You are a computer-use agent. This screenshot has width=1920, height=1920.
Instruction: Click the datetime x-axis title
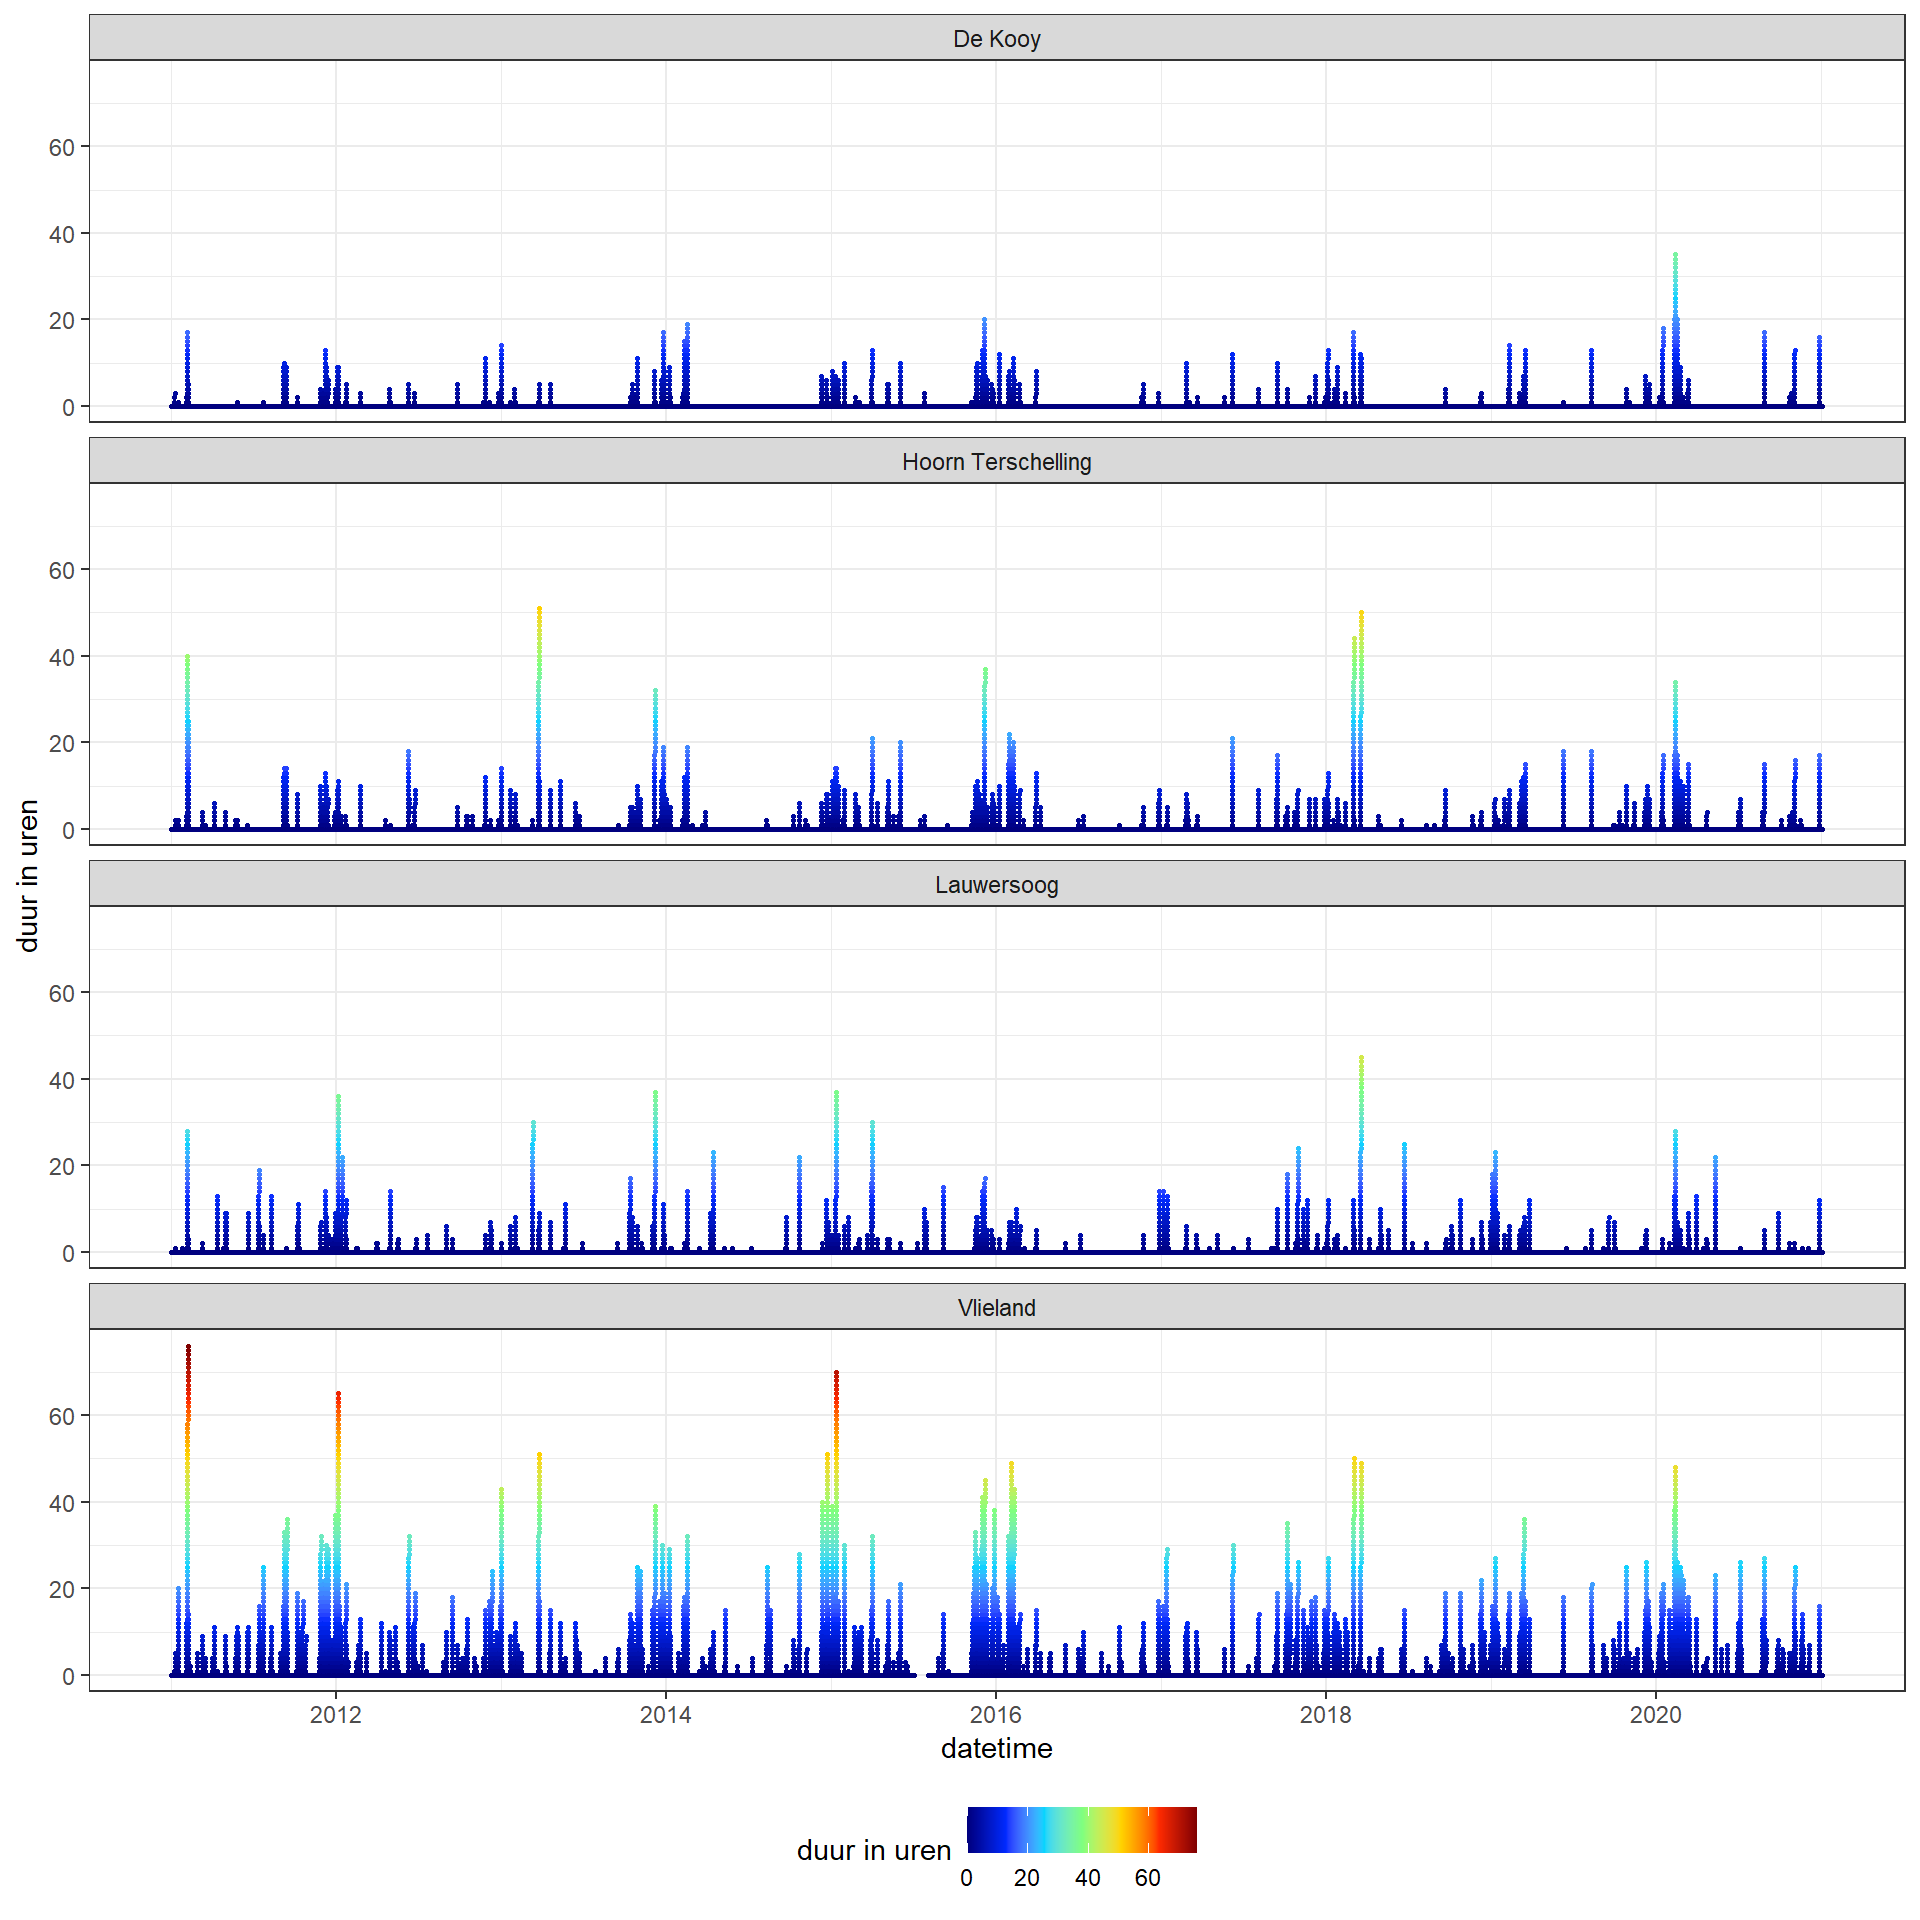(x=996, y=1748)
